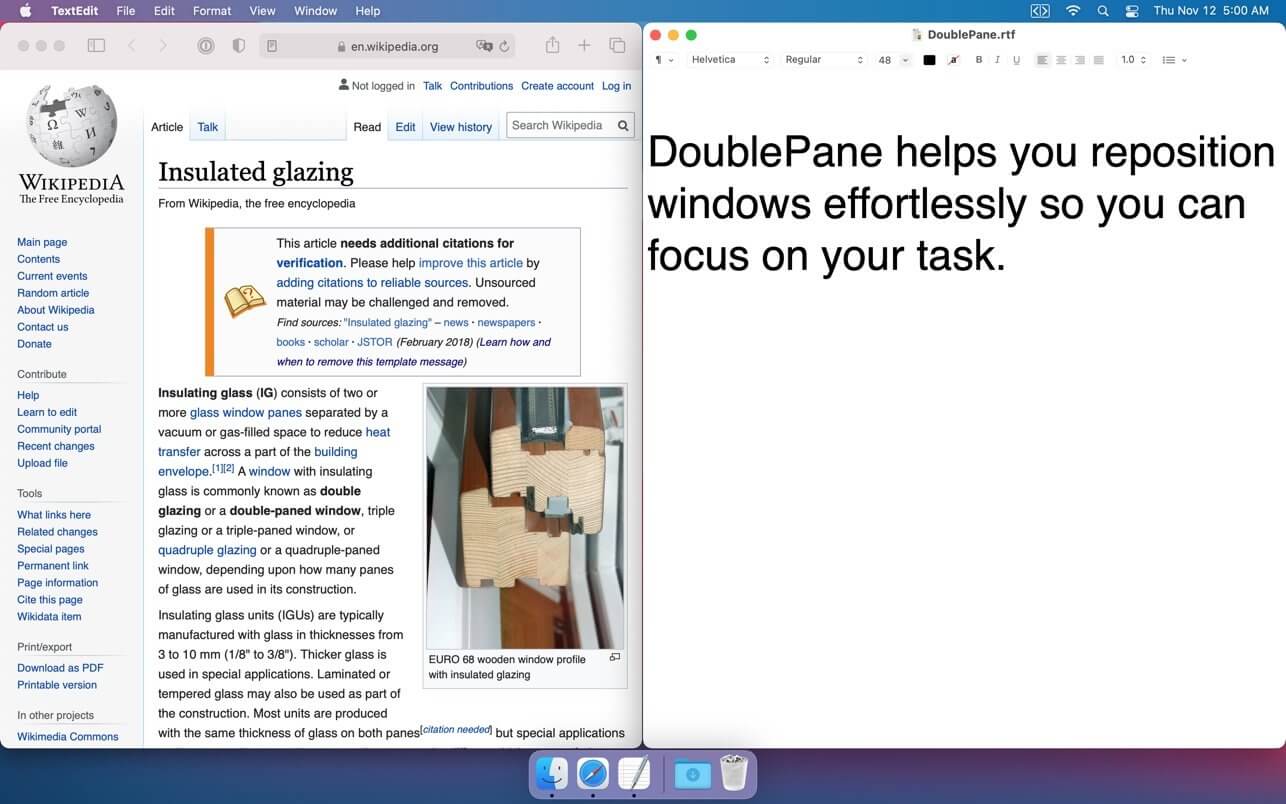Go forward in Safari history
Screen dimensions: 1286x804
(x=163, y=46)
